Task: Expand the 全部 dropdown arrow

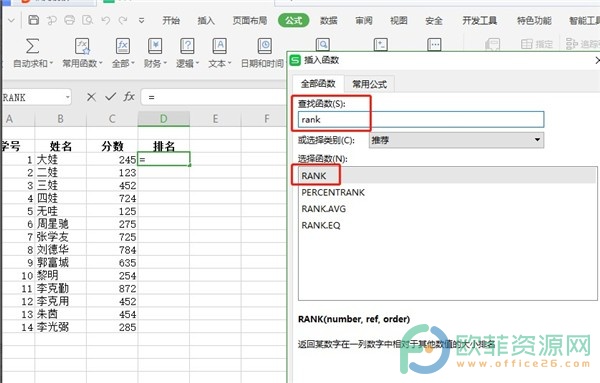Action: [133, 63]
